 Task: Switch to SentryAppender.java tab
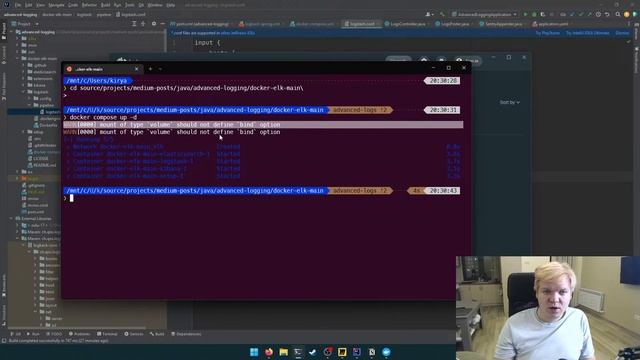coord(503,24)
